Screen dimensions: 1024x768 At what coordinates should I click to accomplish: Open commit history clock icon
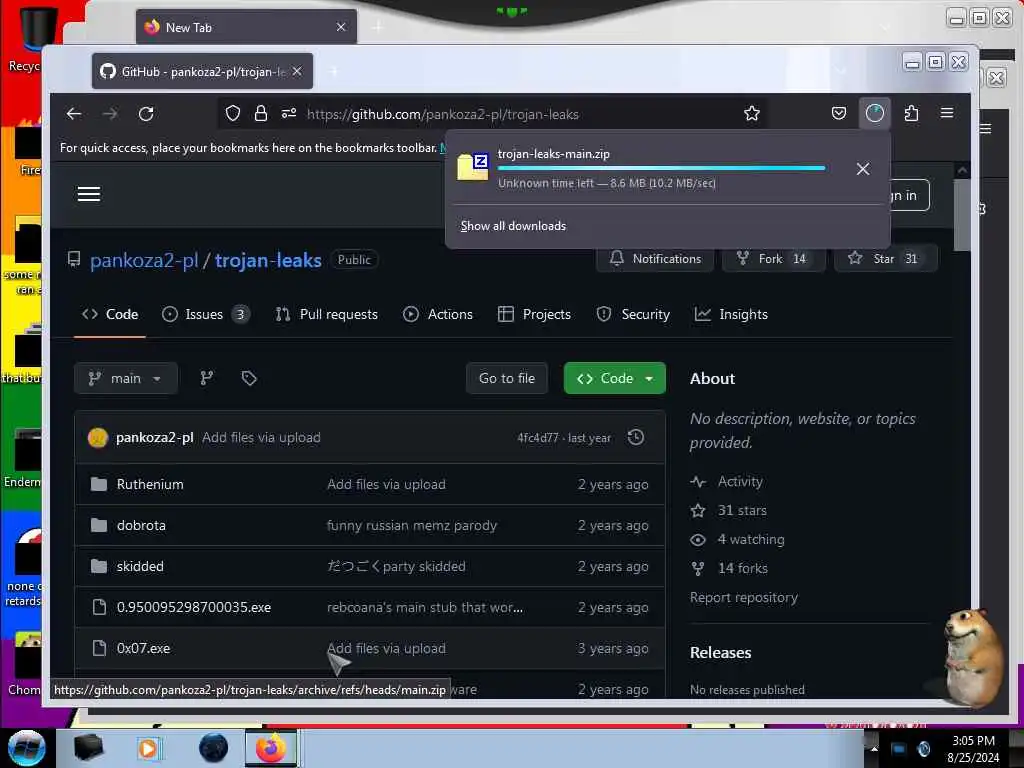[635, 437]
